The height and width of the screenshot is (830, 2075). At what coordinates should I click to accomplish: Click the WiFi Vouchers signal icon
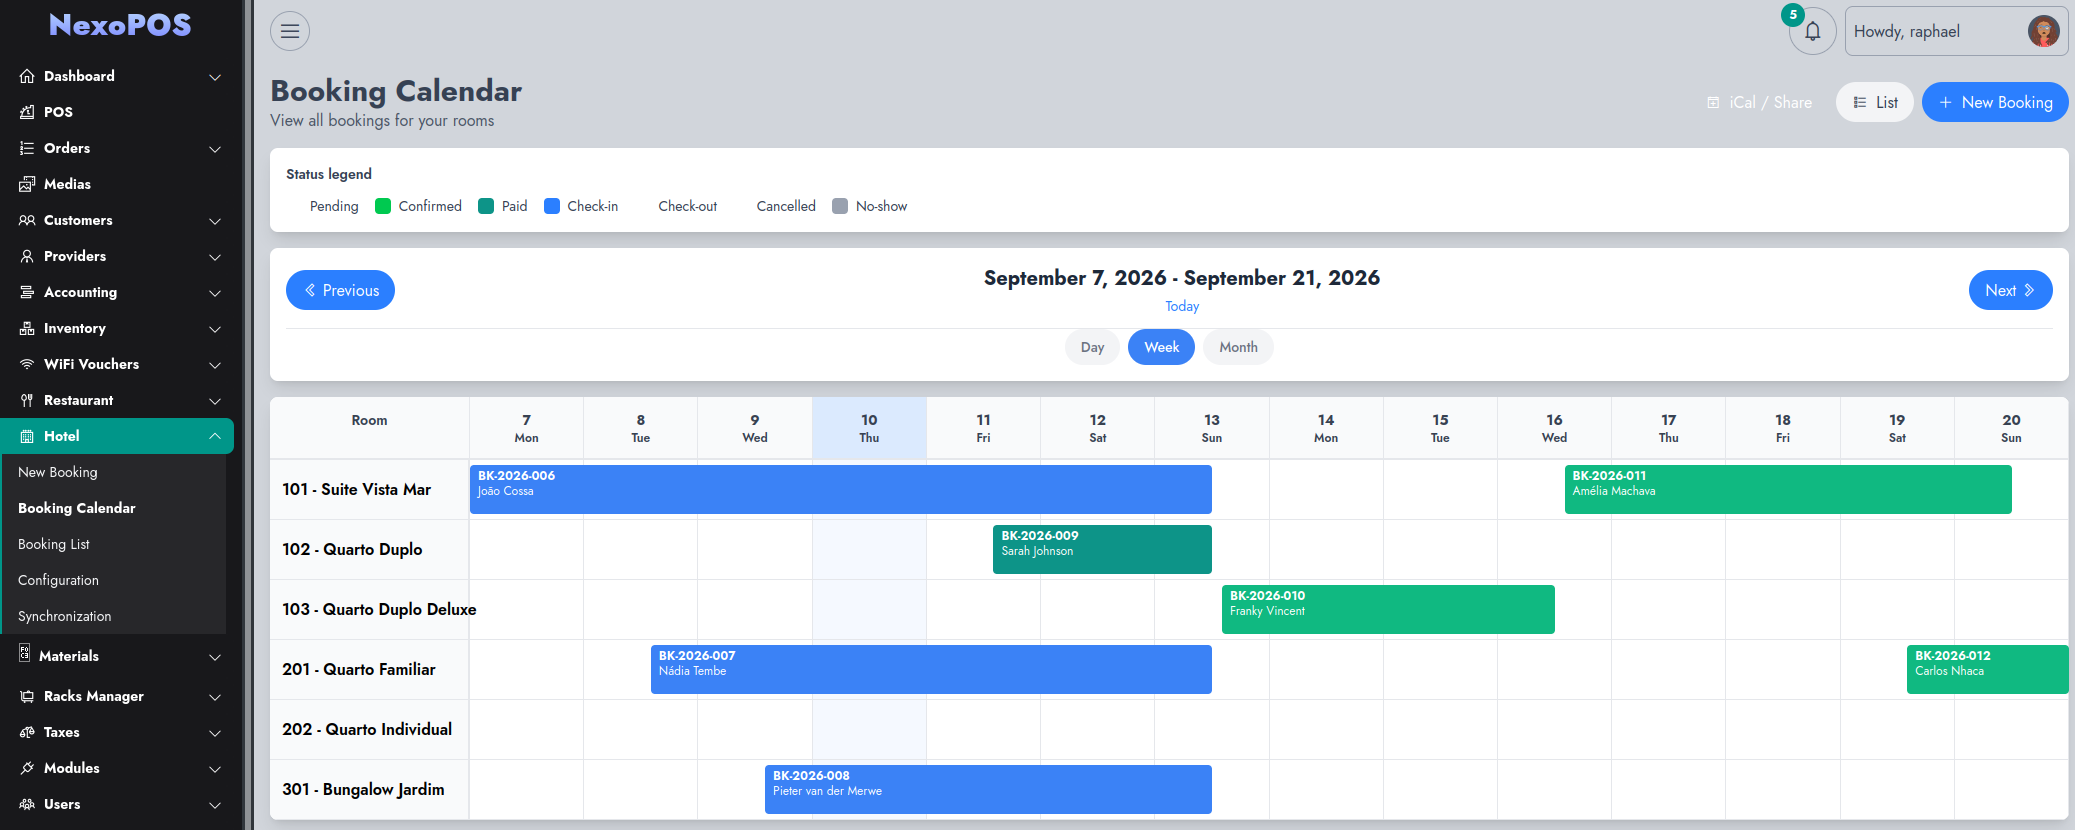tap(27, 364)
